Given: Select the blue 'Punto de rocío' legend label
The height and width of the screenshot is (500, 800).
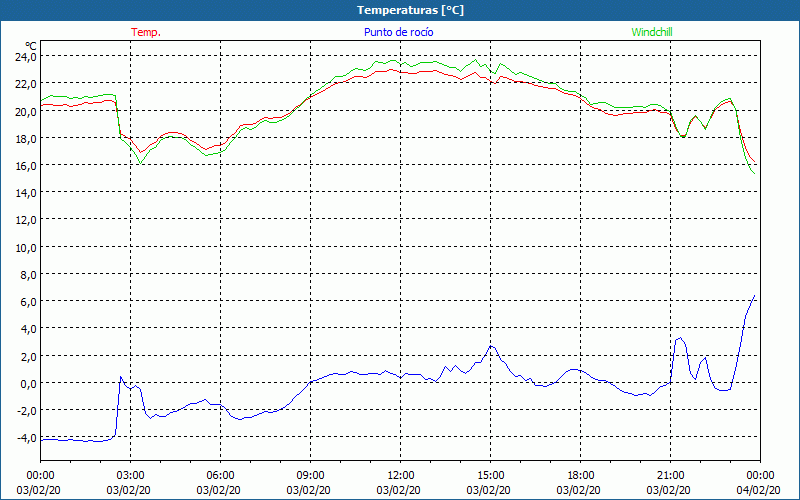Looking at the screenshot, I should coord(398,32).
